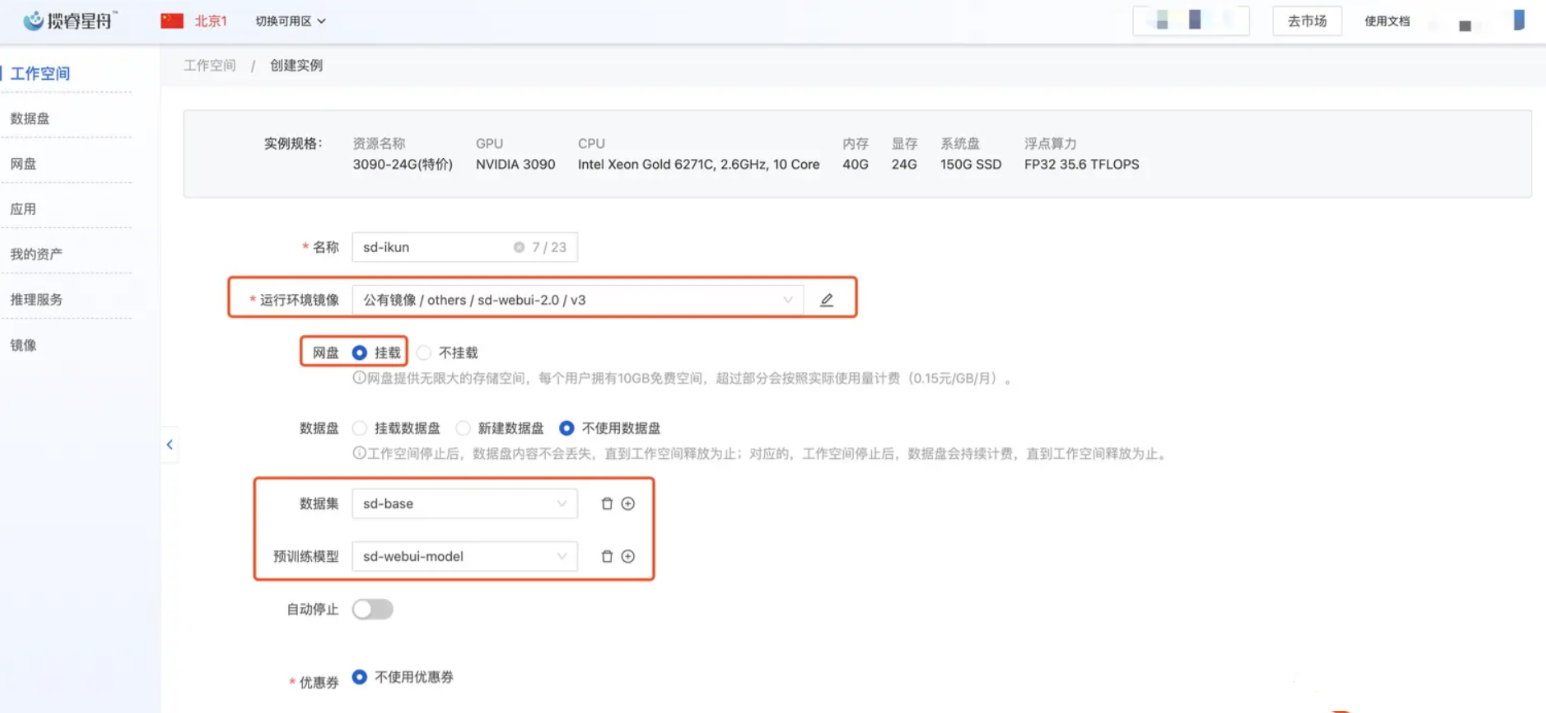The image size is (1546, 713).
Task: Click the 150G SSD system disk value
Action: (972, 164)
